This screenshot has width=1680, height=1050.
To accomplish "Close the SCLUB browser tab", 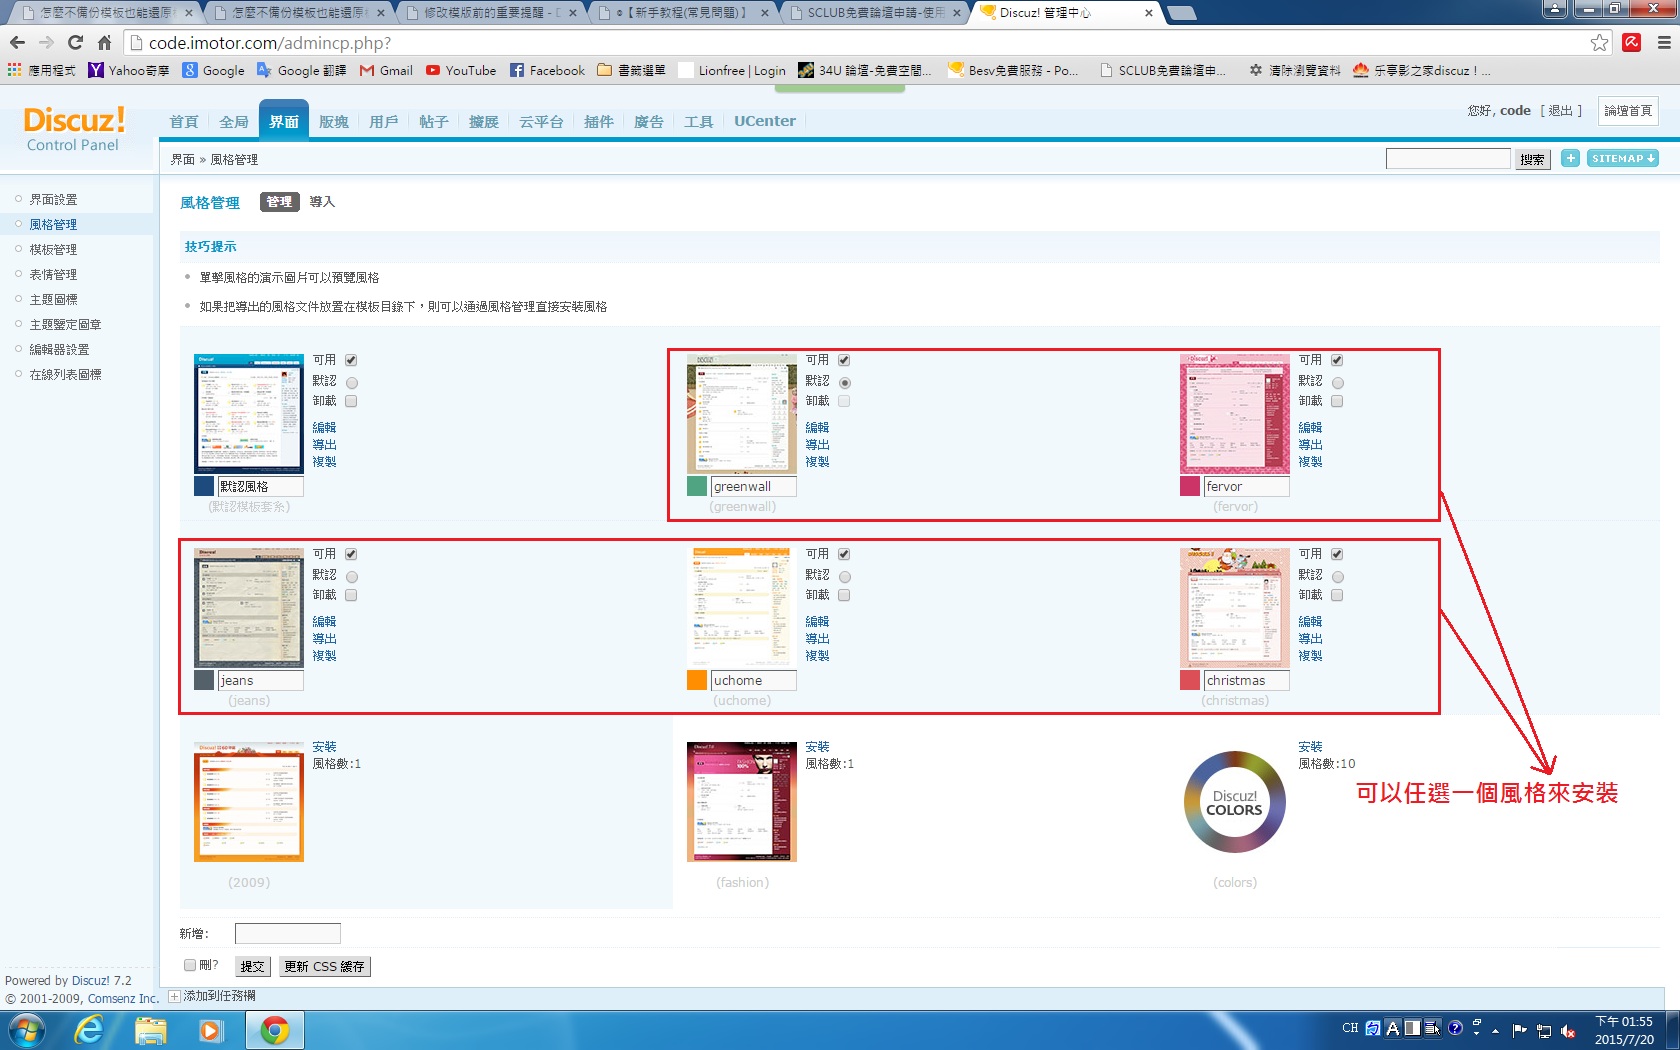I will click(x=957, y=13).
